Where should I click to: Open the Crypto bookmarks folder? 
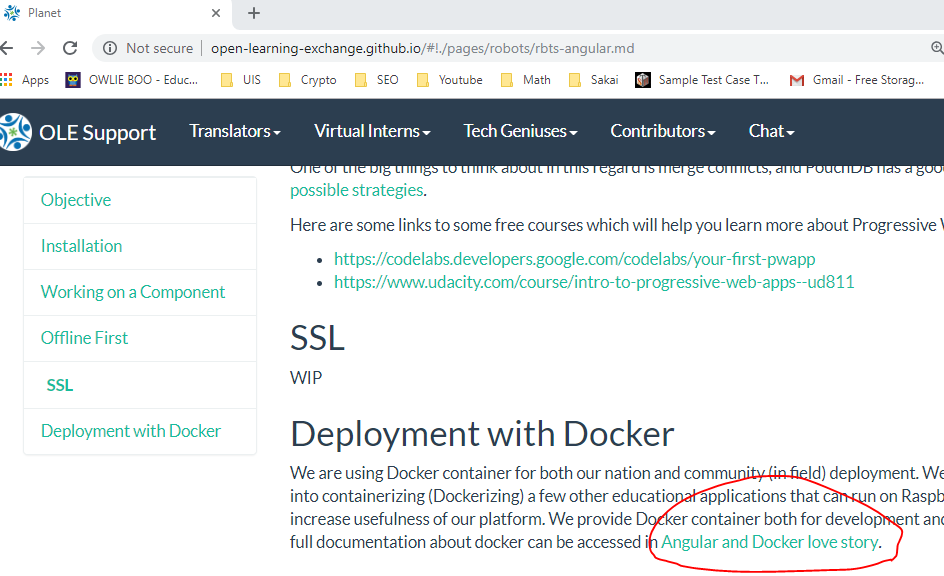coord(308,79)
